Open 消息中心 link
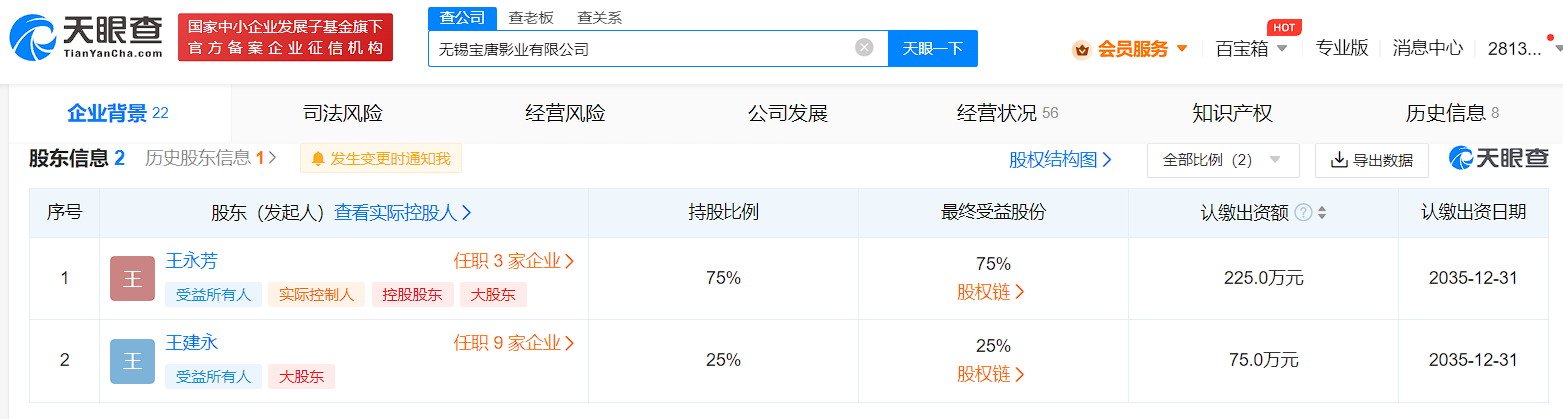The width and height of the screenshot is (1563, 419). [x=1428, y=47]
